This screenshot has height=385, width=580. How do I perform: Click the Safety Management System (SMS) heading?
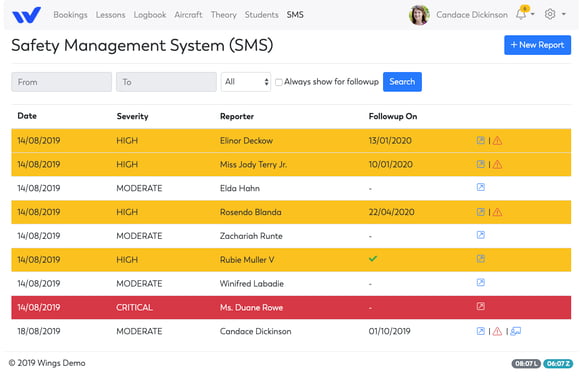click(x=142, y=45)
